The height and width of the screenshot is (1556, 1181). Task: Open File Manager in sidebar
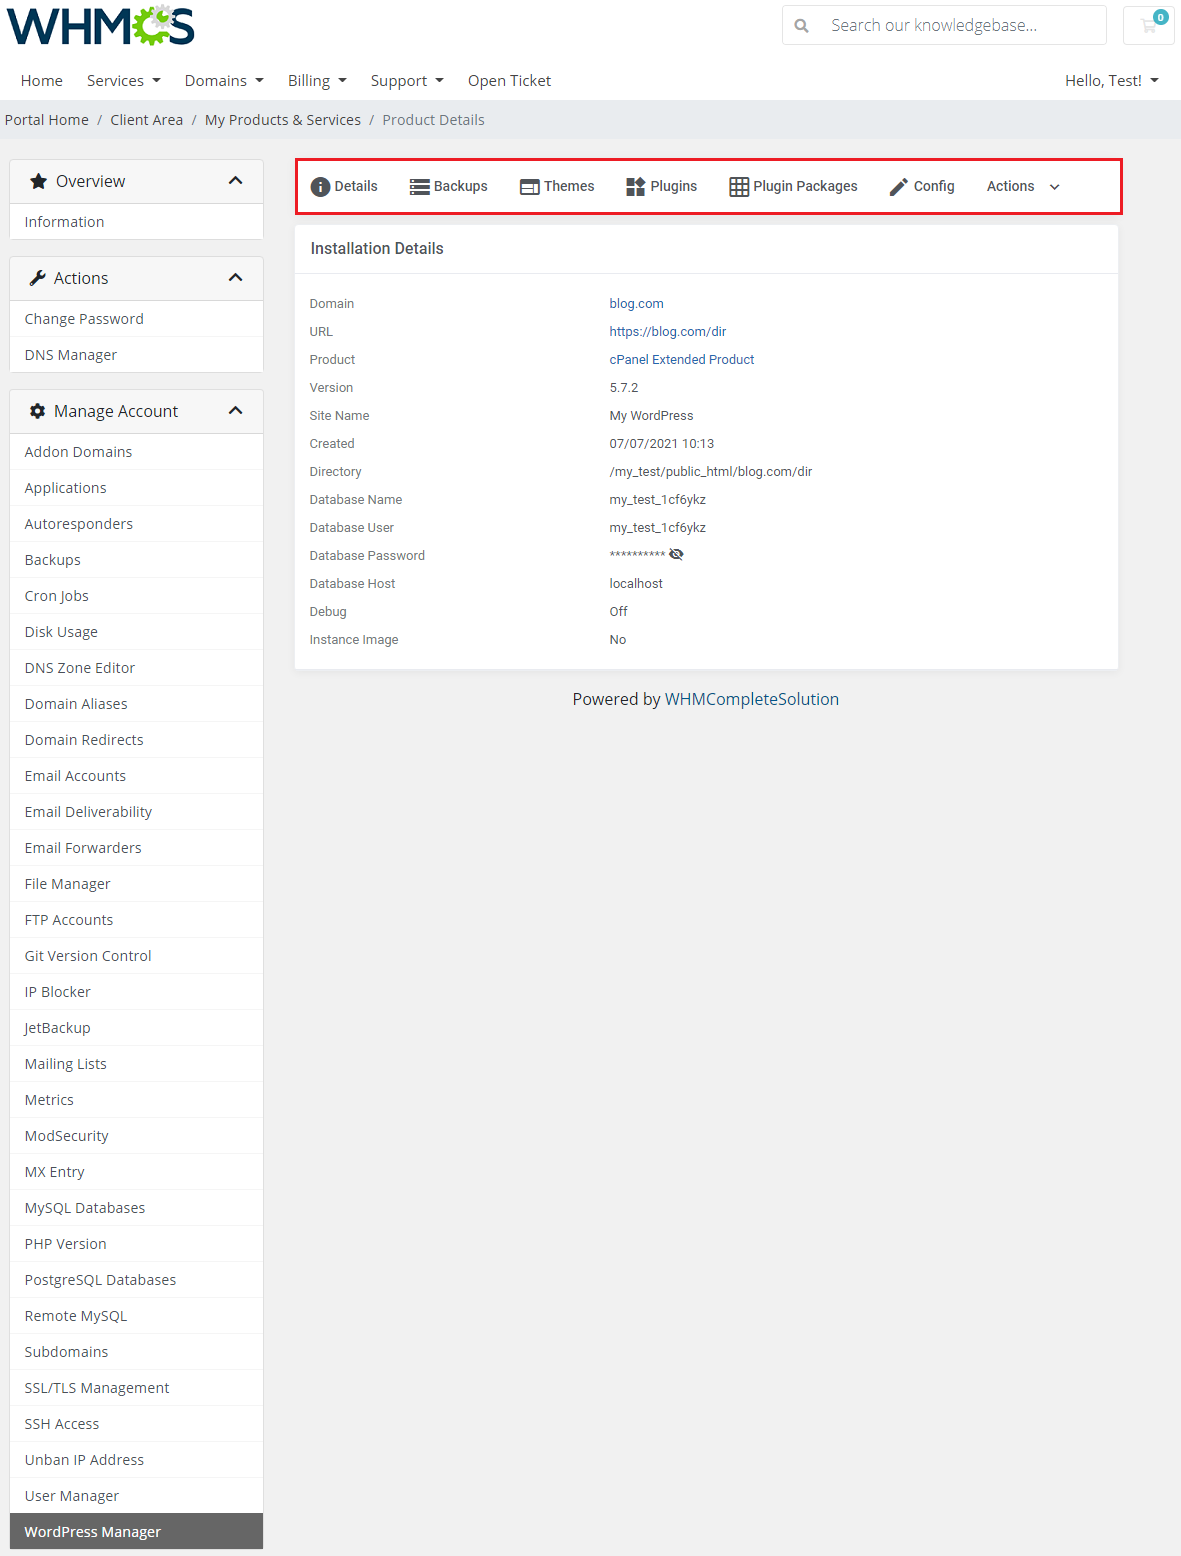136,884
